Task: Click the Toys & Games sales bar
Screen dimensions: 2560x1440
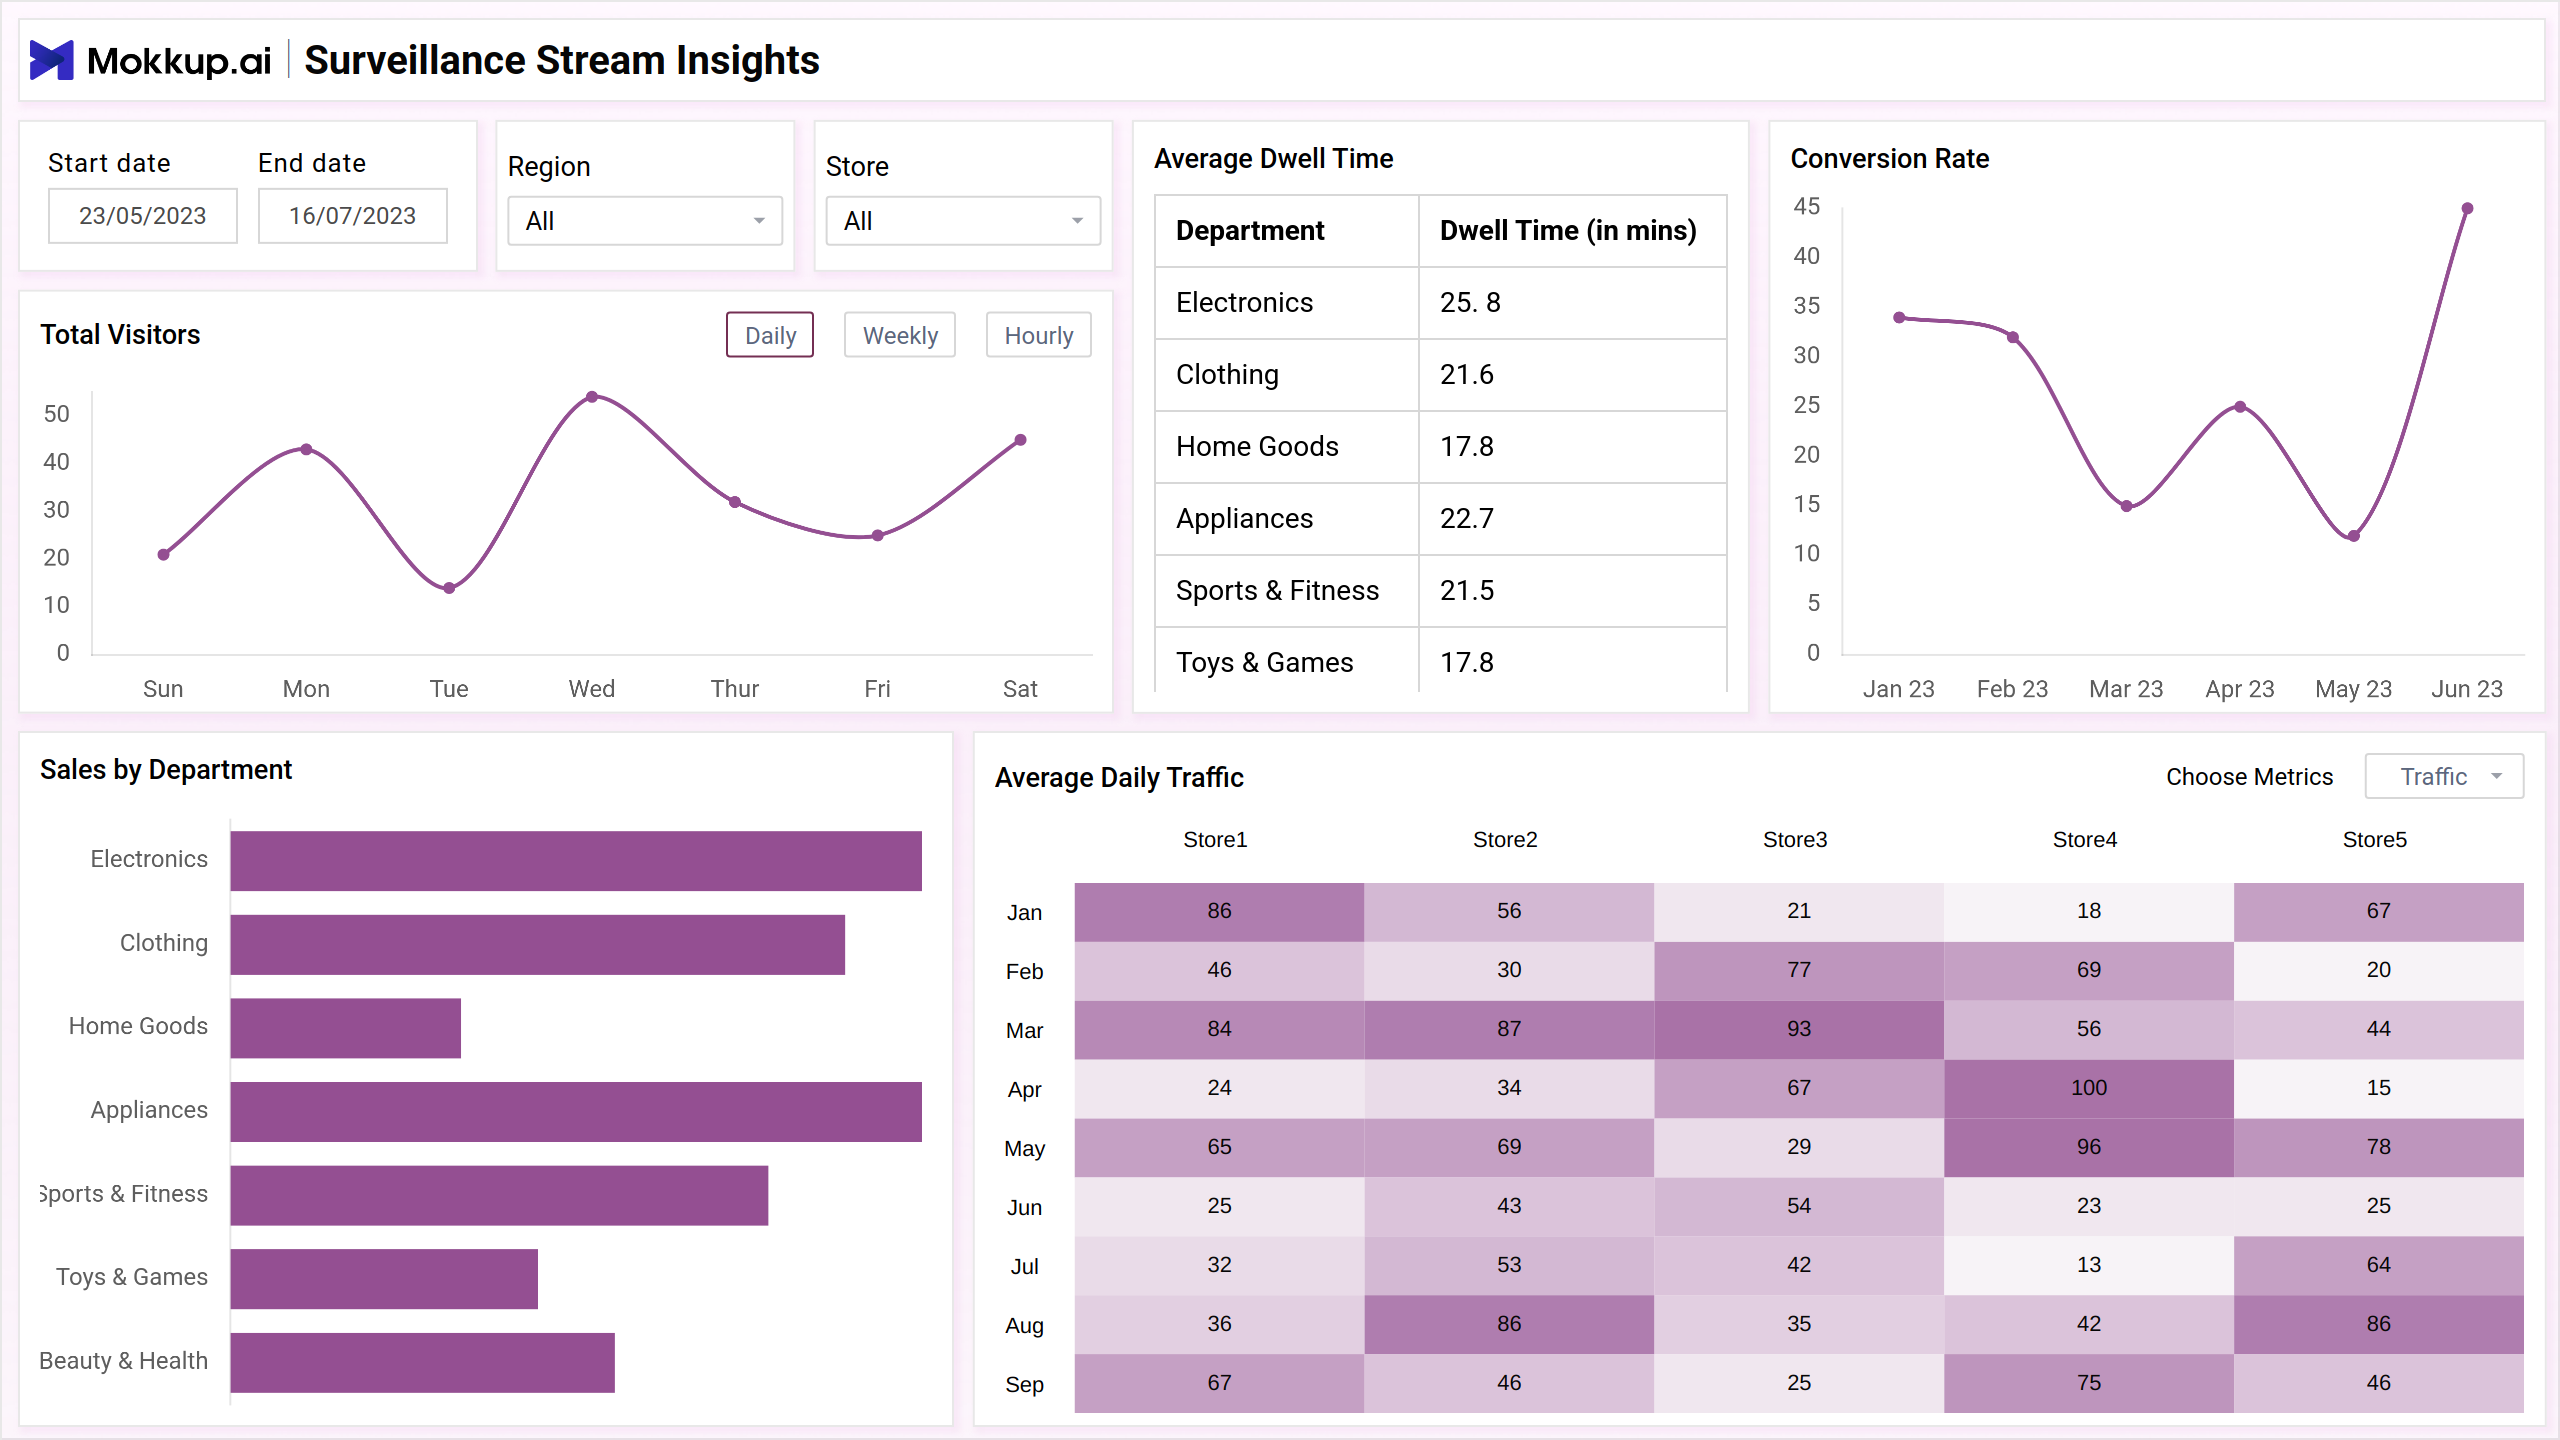Action: click(384, 1279)
